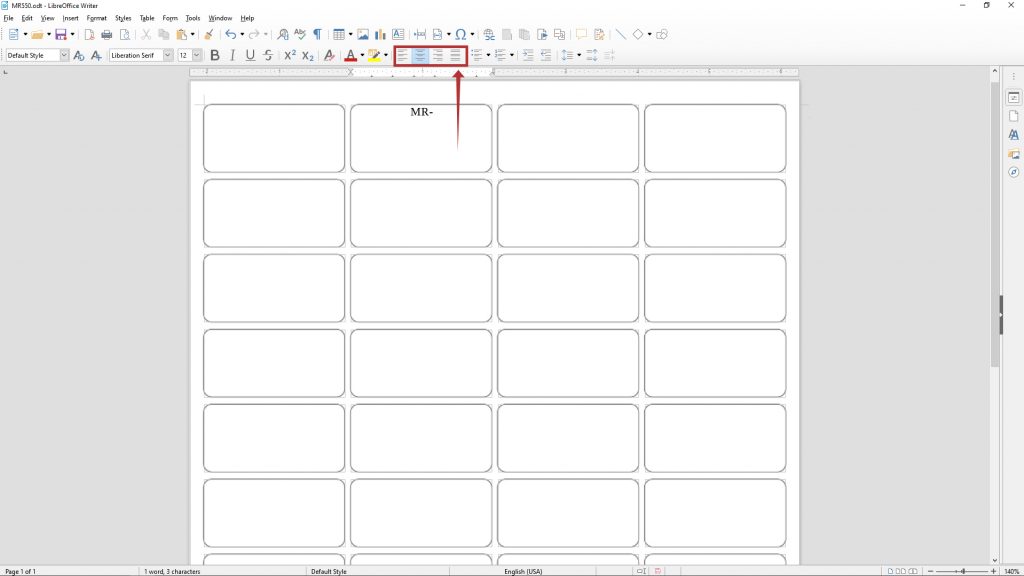Viewport: 1024px width, 576px height.
Task: Click the Open folder icon
Action: pyautogui.click(x=37, y=35)
